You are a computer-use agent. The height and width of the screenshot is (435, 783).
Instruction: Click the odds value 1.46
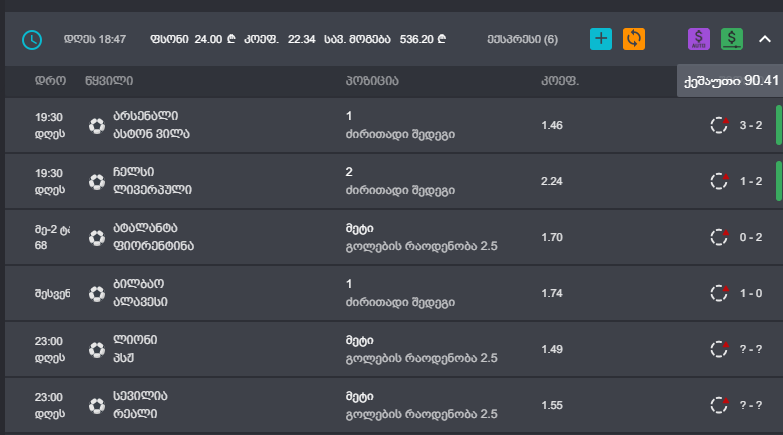tap(552, 125)
